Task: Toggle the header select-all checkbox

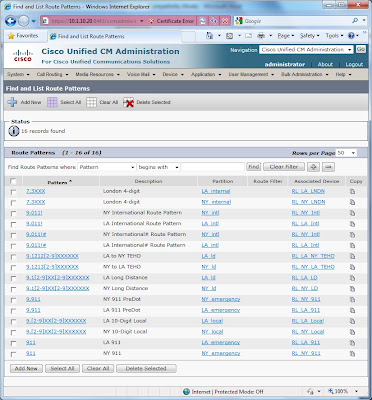Action: pyautogui.click(x=13, y=181)
